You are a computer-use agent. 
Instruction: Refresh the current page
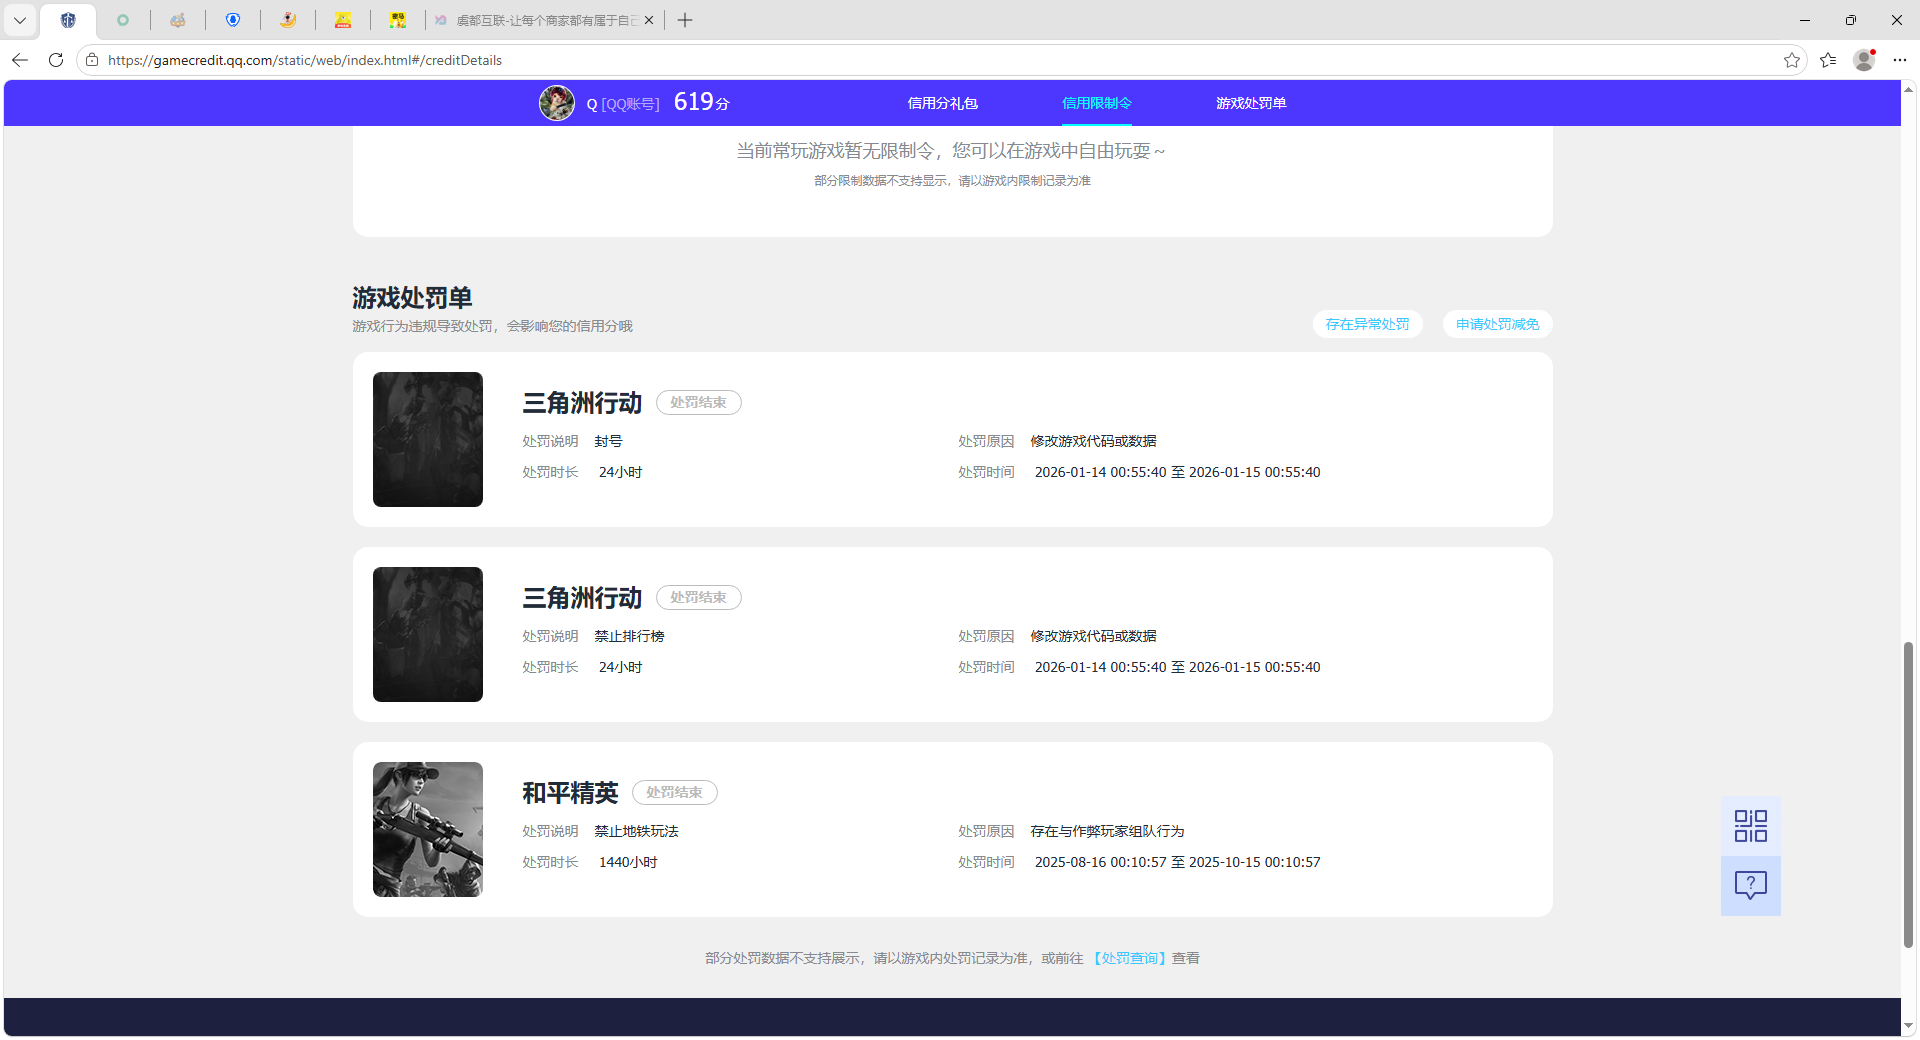pos(56,60)
